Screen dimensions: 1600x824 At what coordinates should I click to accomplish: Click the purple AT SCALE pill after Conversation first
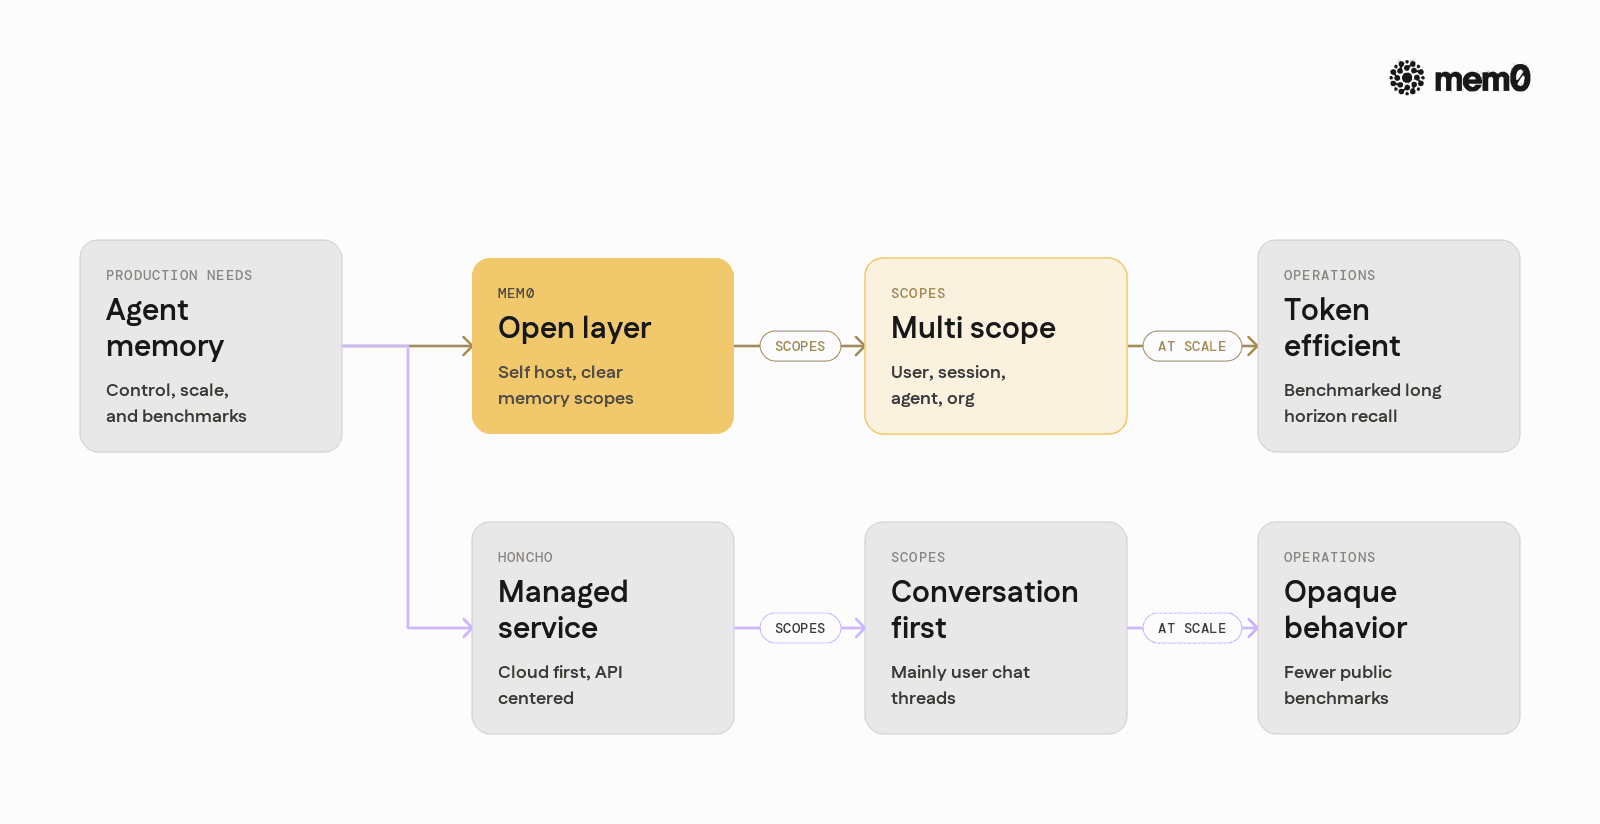click(x=1192, y=628)
